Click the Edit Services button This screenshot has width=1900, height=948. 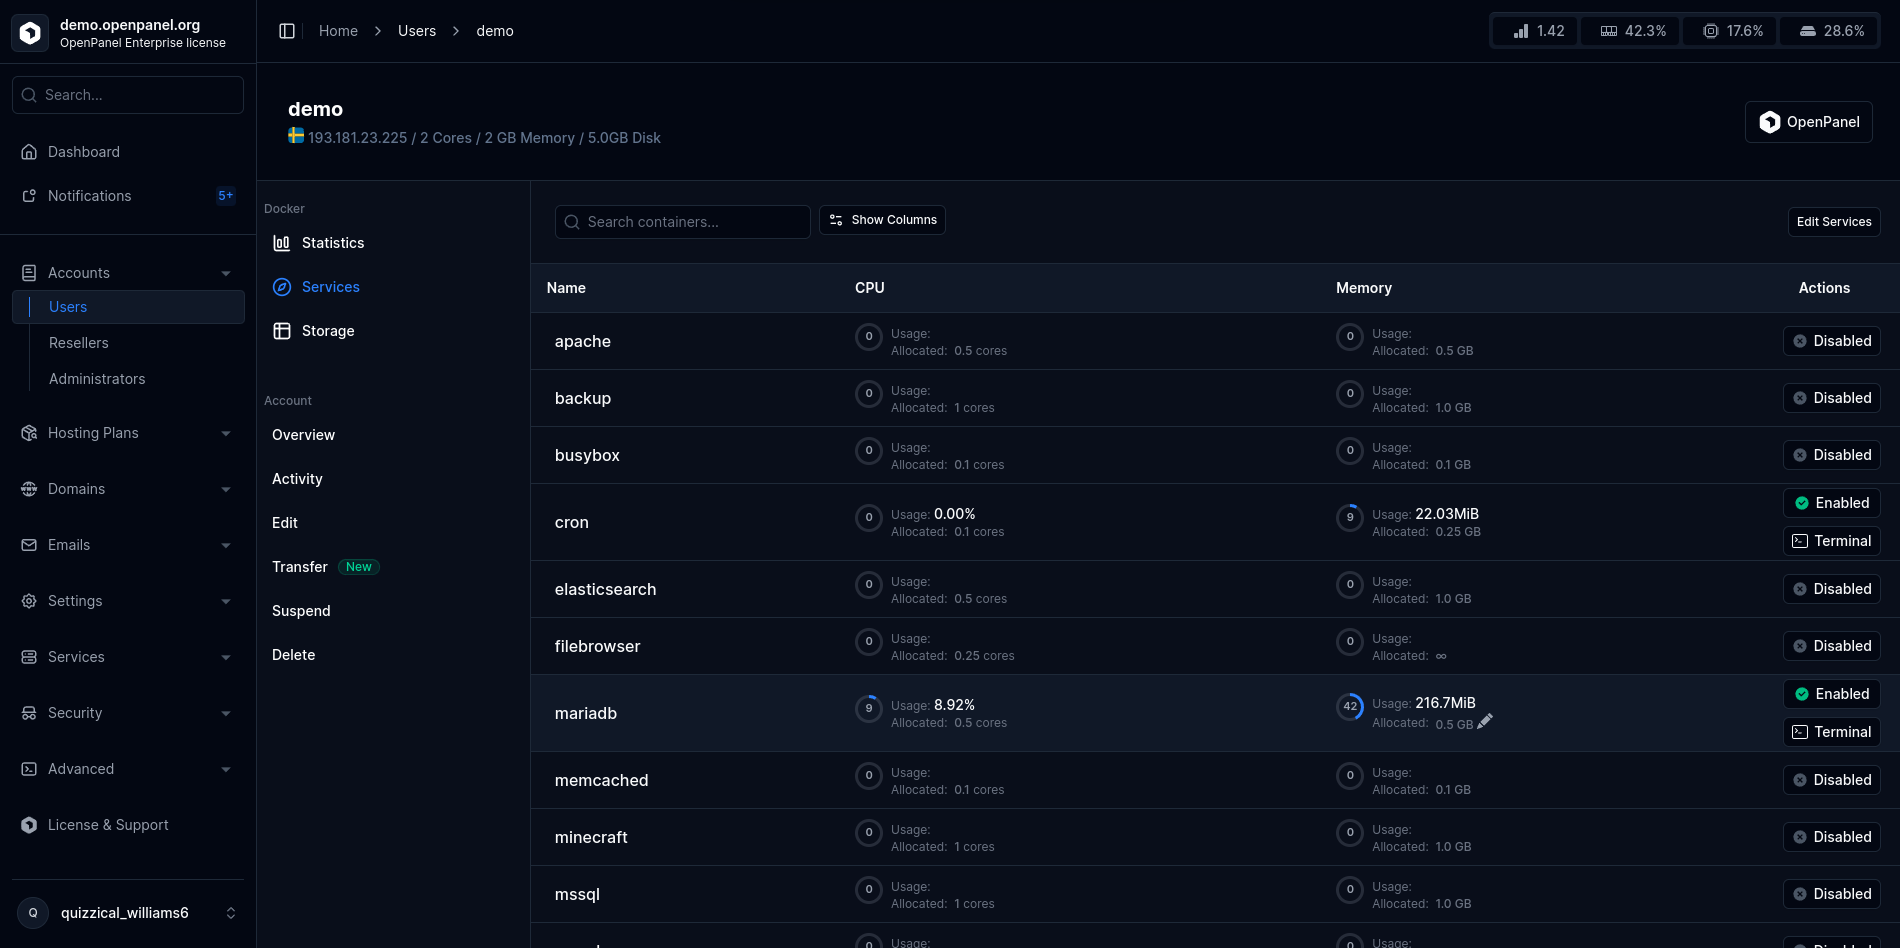[1833, 222]
